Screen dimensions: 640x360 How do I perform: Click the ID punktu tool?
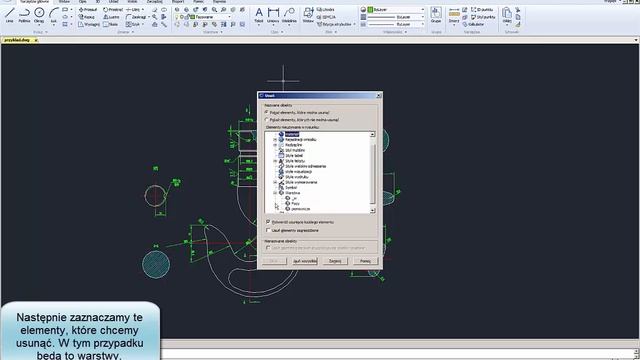pyautogui.click(x=482, y=9)
